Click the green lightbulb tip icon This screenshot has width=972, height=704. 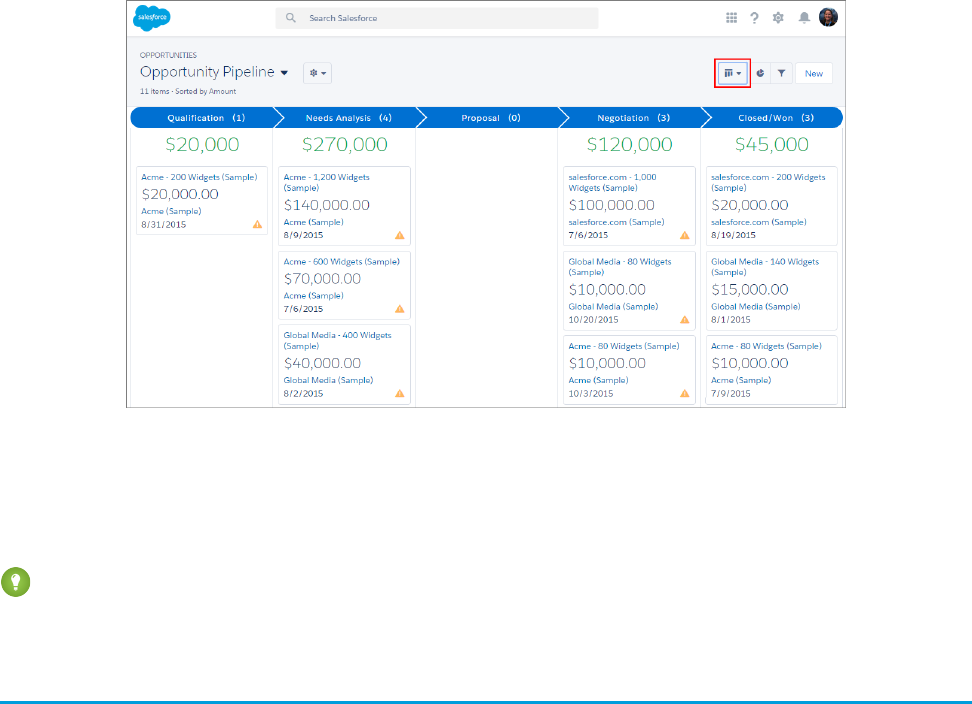15,582
